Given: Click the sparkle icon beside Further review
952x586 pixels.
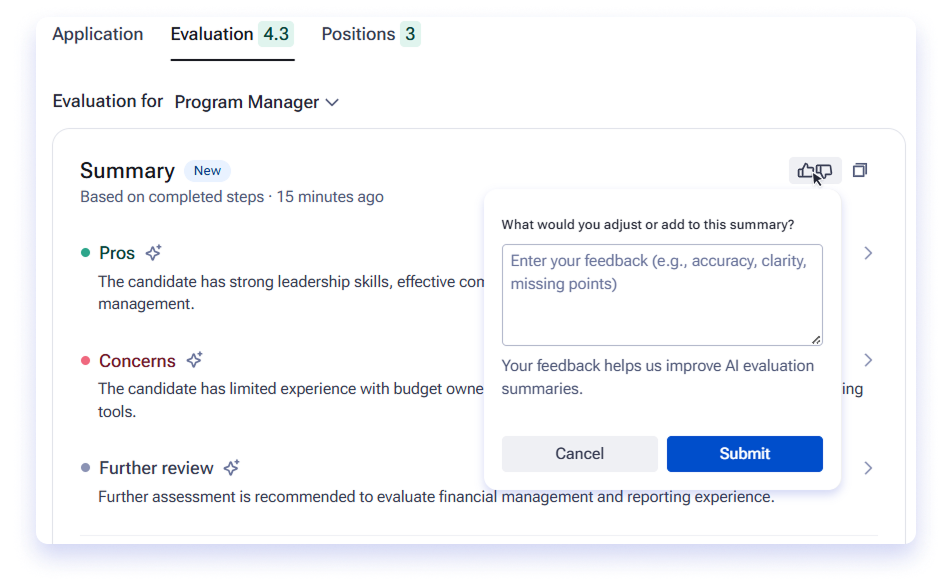Looking at the screenshot, I should pos(231,468).
